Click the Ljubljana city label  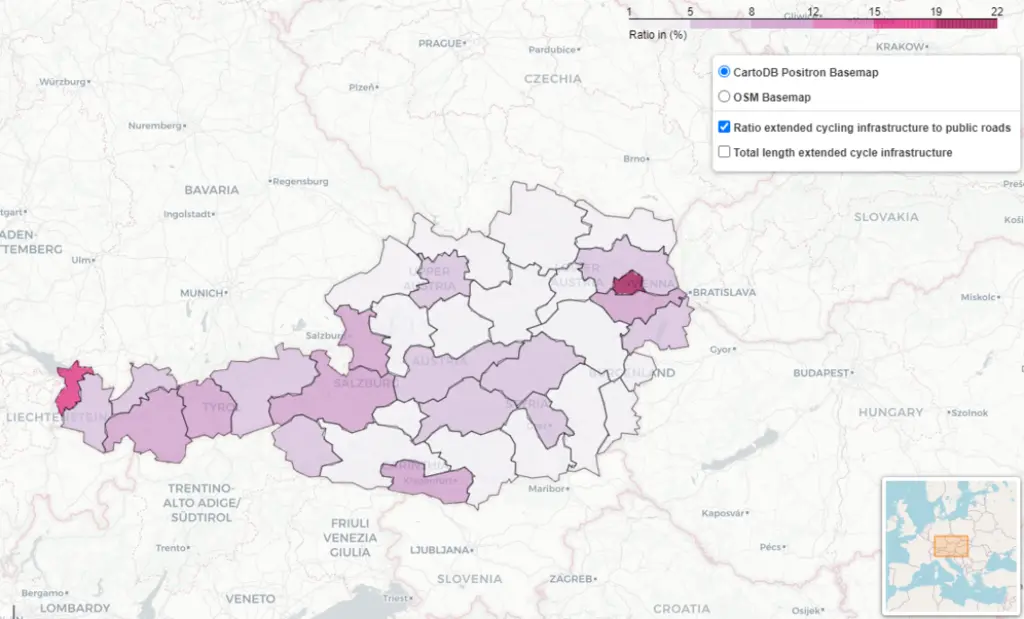pos(439,550)
